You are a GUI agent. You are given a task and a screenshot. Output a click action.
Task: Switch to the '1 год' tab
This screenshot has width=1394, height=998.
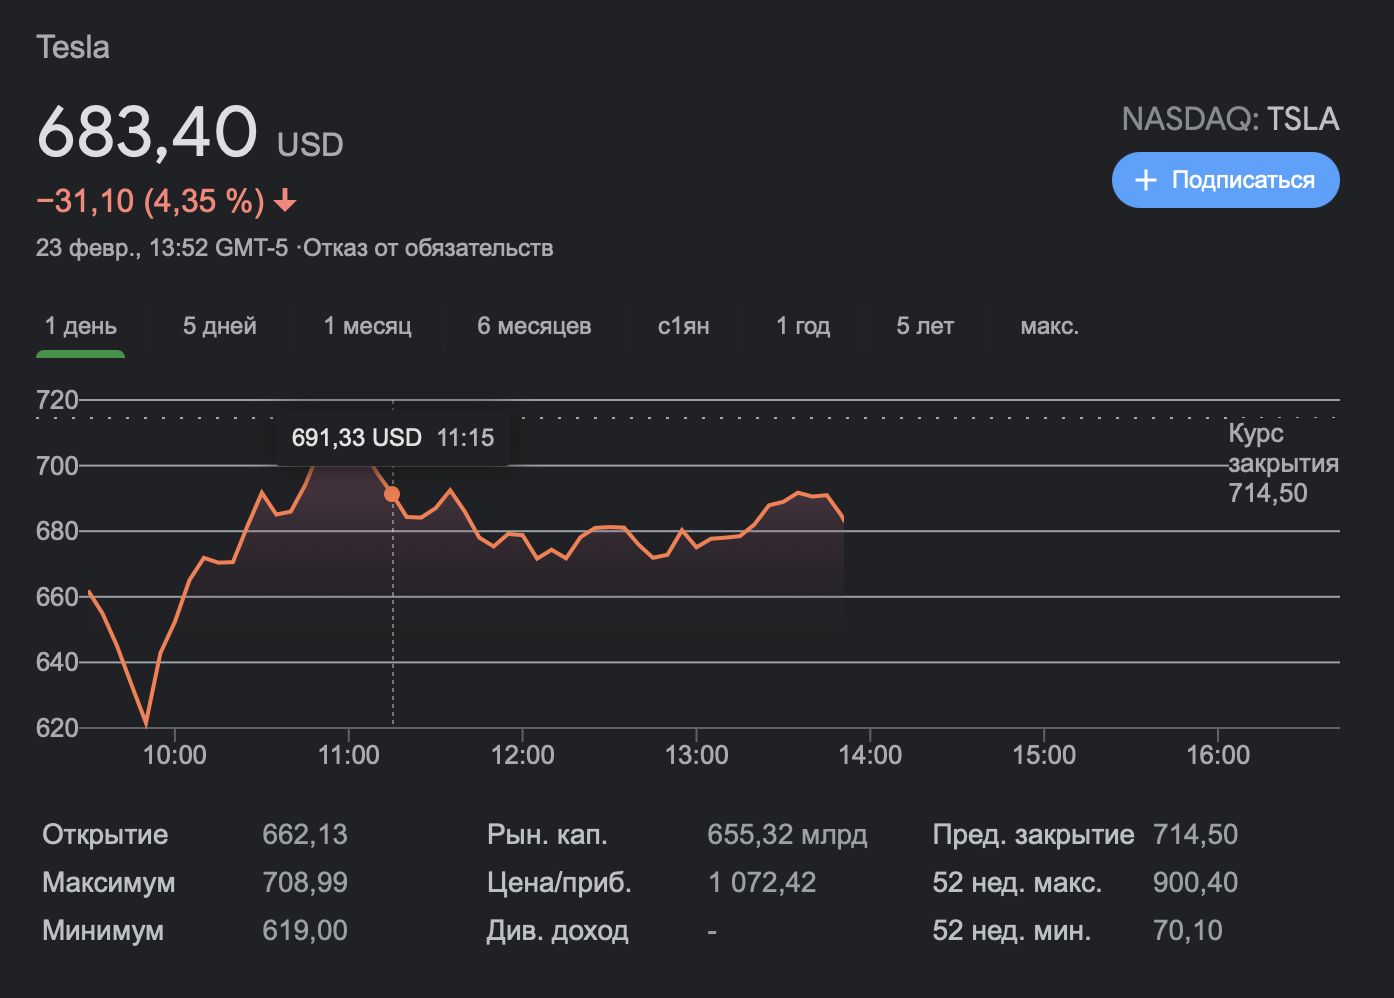coord(803,326)
